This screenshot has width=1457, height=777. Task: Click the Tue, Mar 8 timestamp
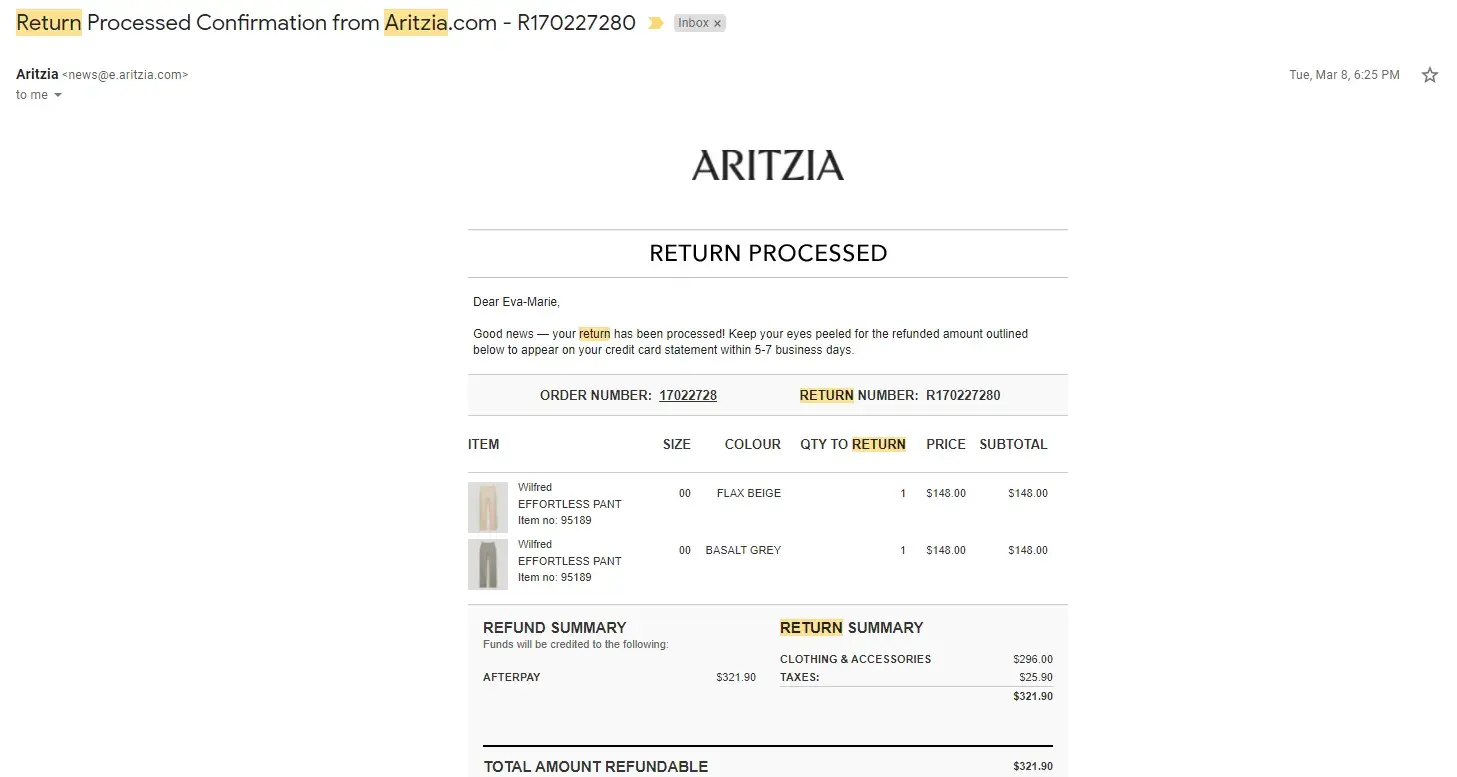click(x=1343, y=75)
